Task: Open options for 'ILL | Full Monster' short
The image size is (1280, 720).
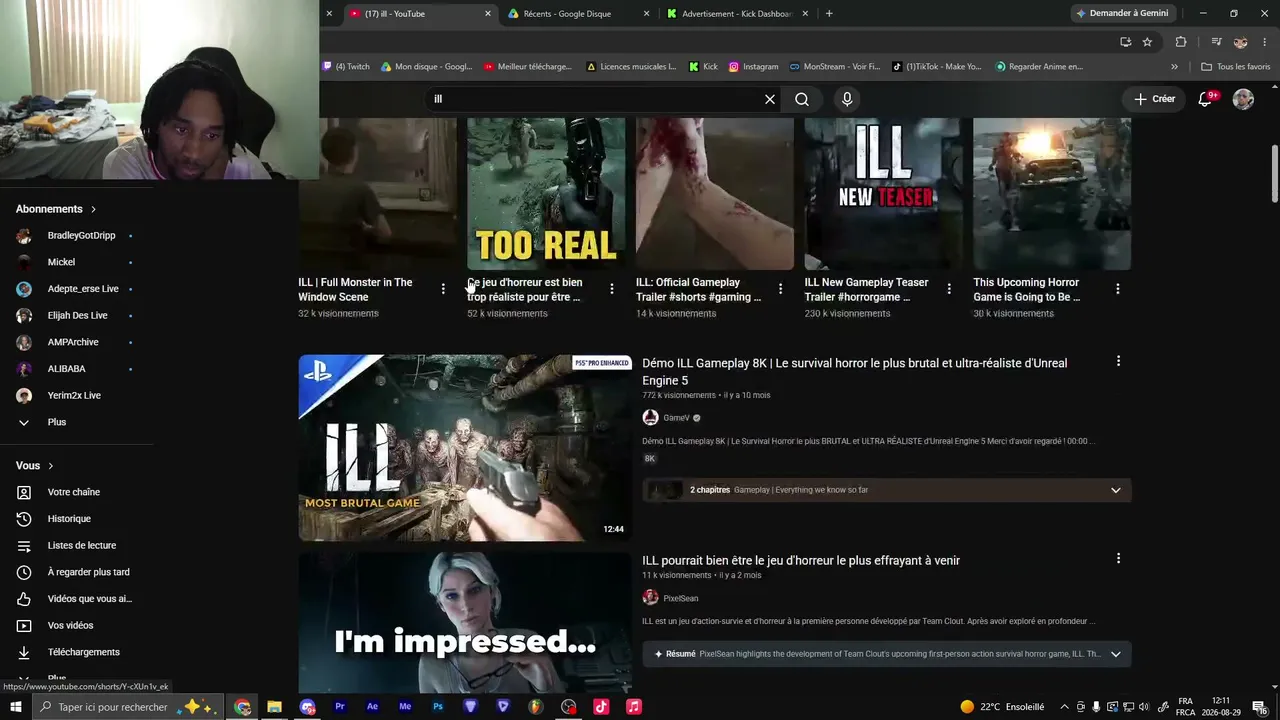Action: (443, 289)
